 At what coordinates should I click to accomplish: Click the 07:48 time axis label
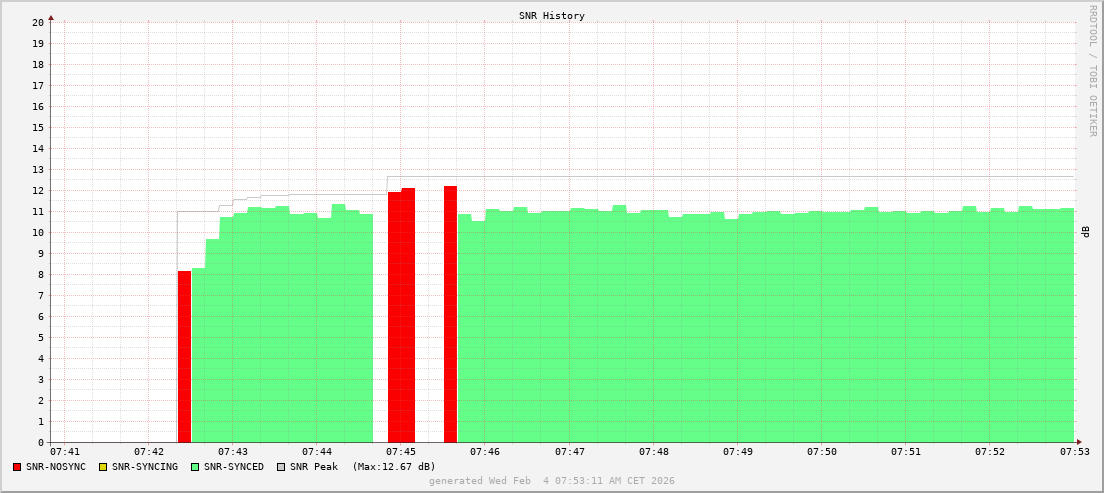point(654,452)
